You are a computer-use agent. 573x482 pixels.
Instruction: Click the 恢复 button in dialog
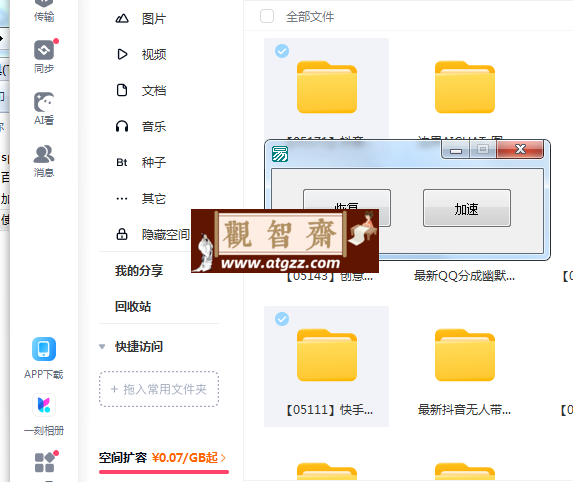coord(346,199)
